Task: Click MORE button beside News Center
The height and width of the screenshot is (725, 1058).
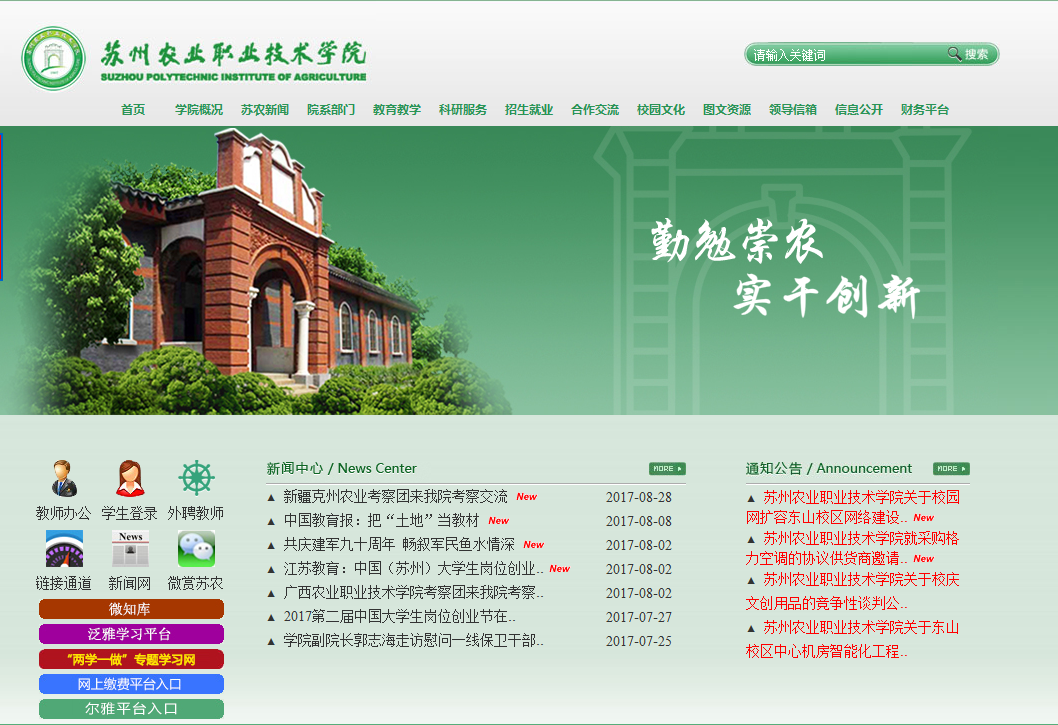Action: [x=667, y=468]
